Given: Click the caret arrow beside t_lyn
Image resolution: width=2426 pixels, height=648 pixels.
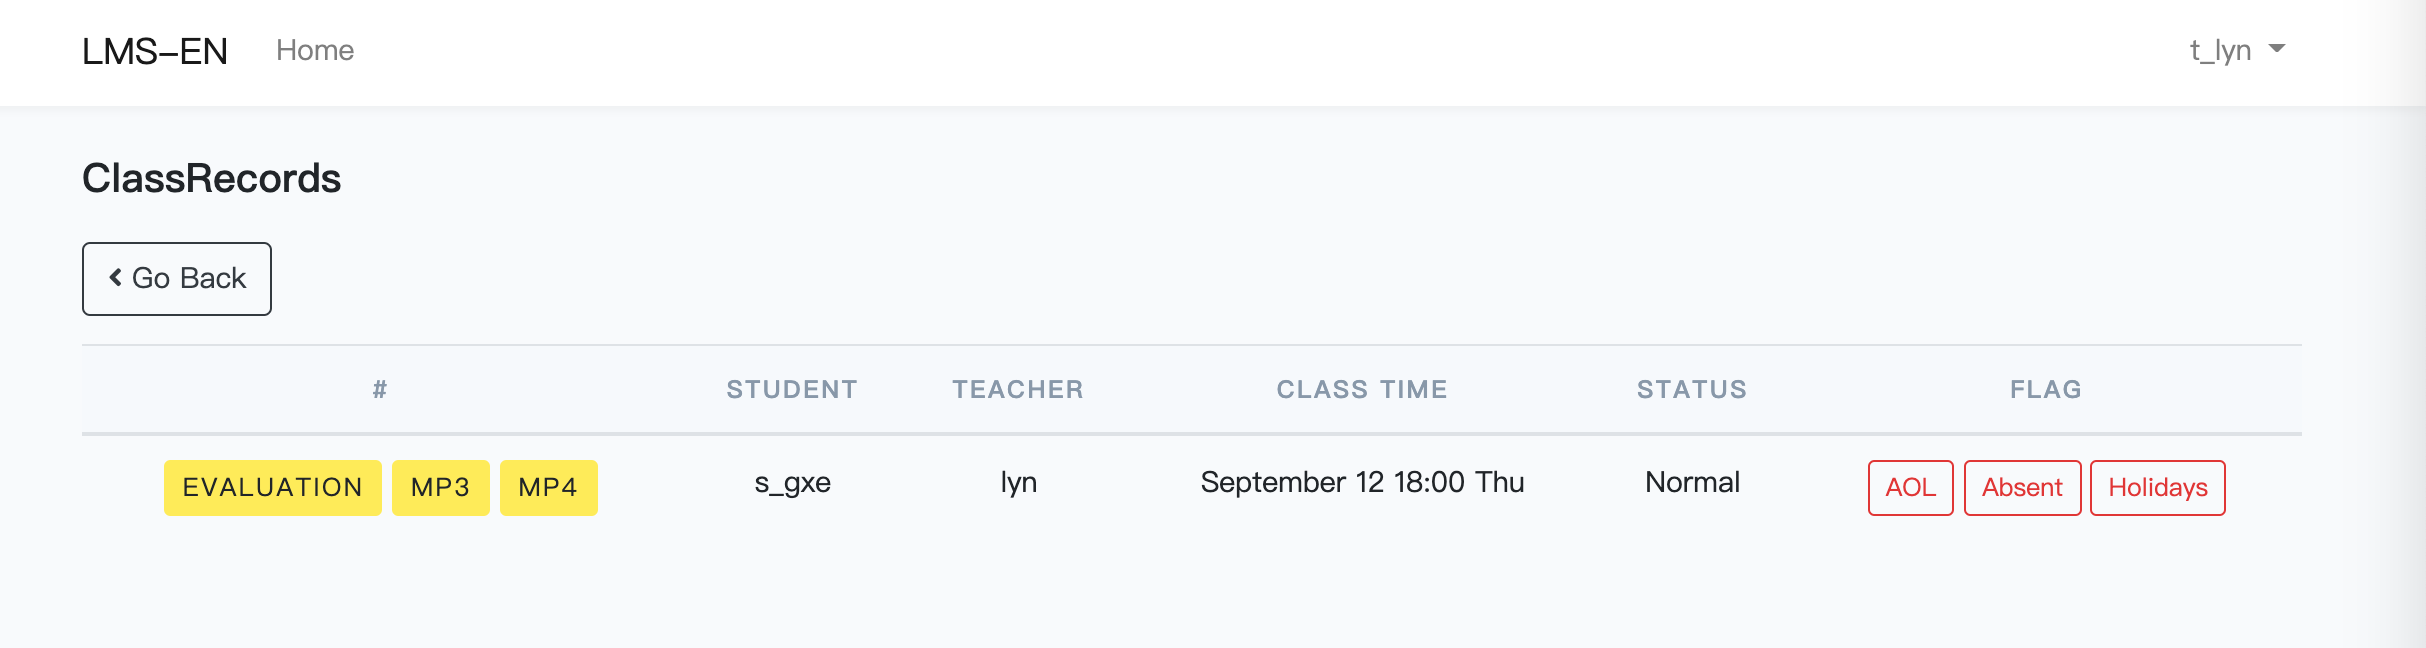Looking at the screenshot, I should point(2277,49).
